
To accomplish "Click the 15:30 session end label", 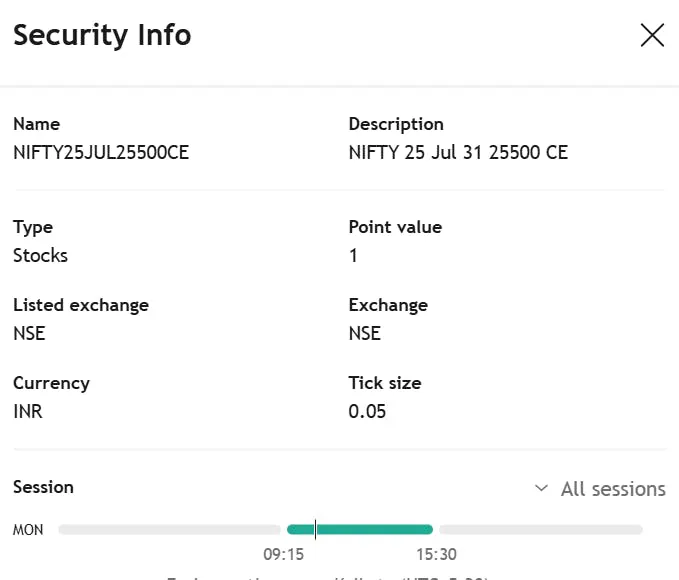I will click(x=436, y=554).
